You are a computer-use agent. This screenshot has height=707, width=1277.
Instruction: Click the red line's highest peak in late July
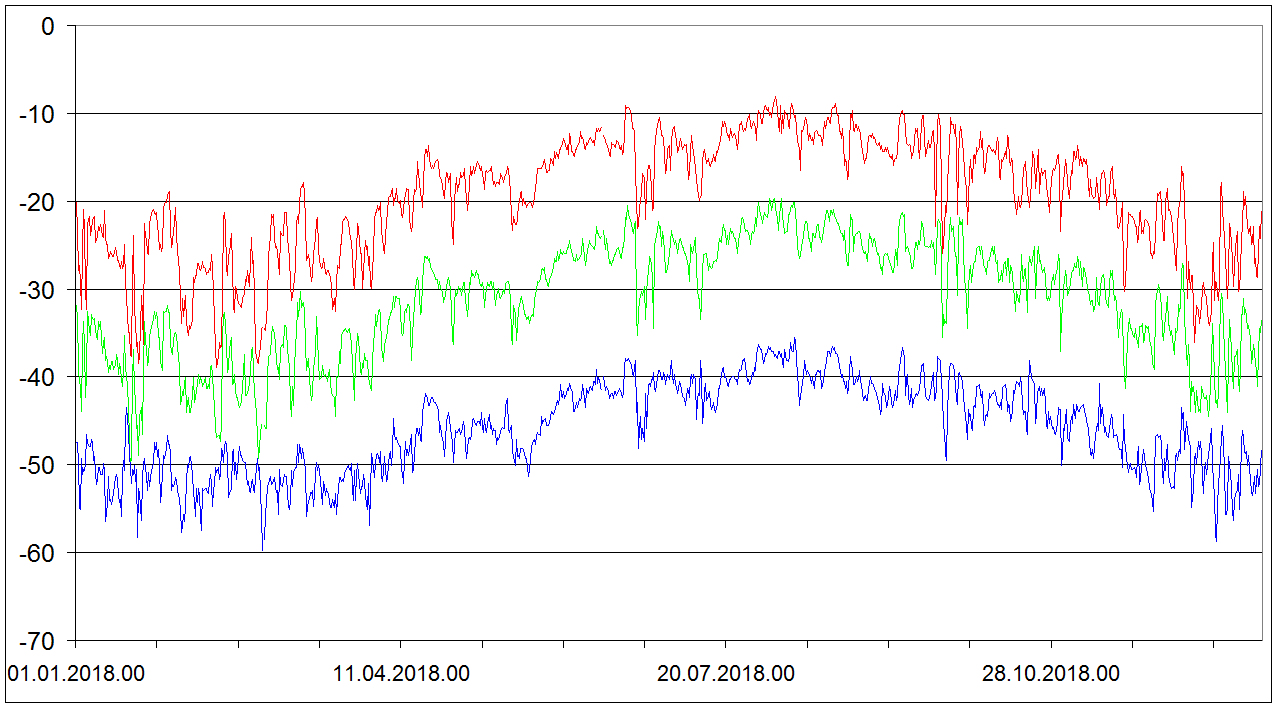click(775, 98)
